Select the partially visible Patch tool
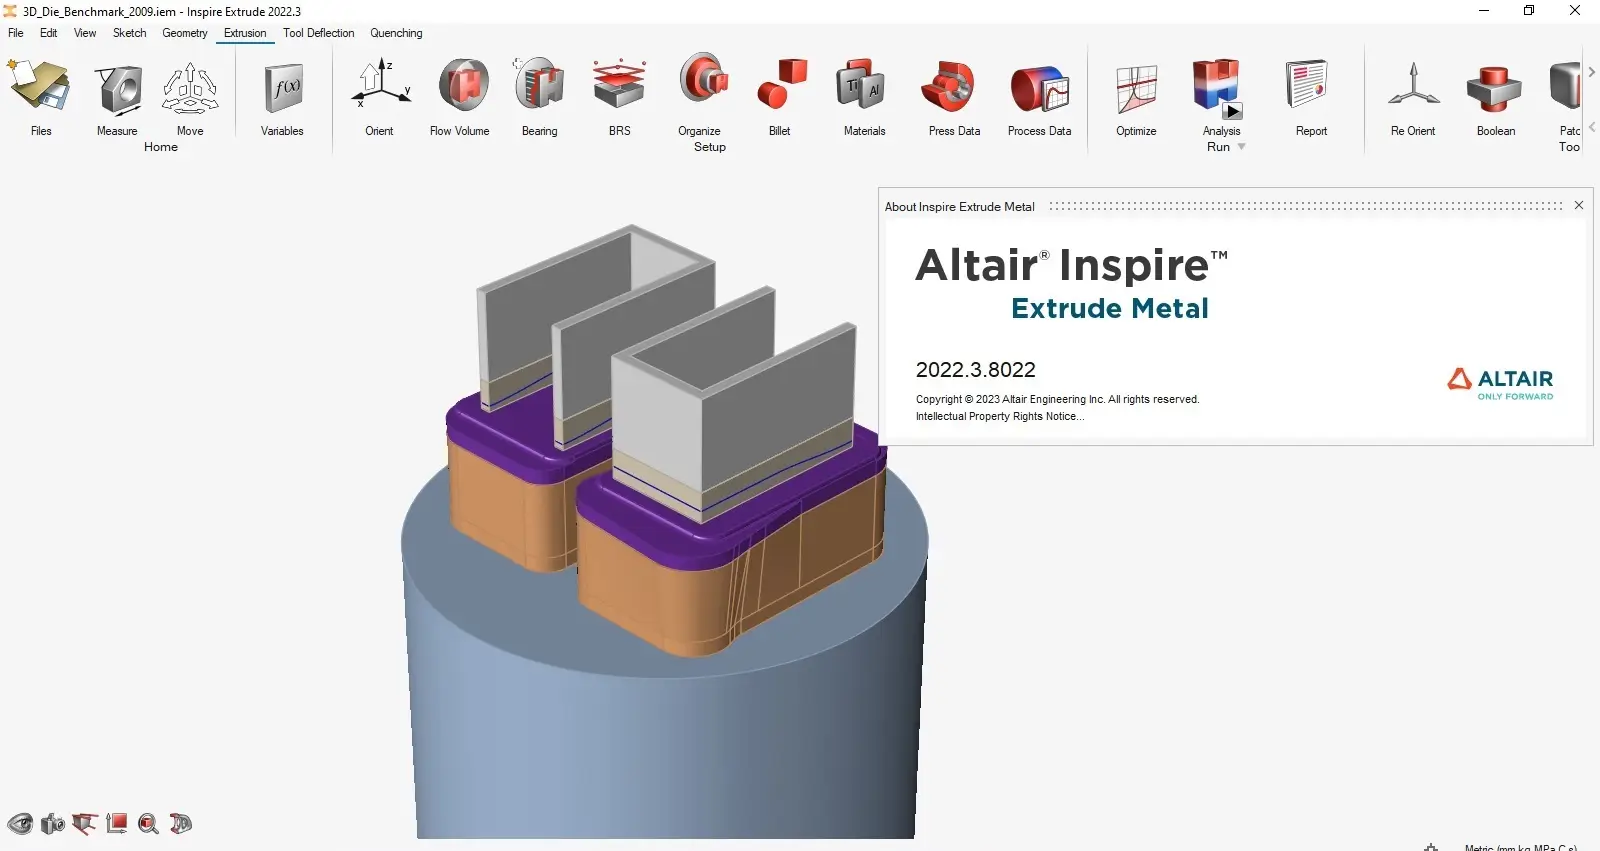This screenshot has width=1600, height=851. pyautogui.click(x=1566, y=88)
